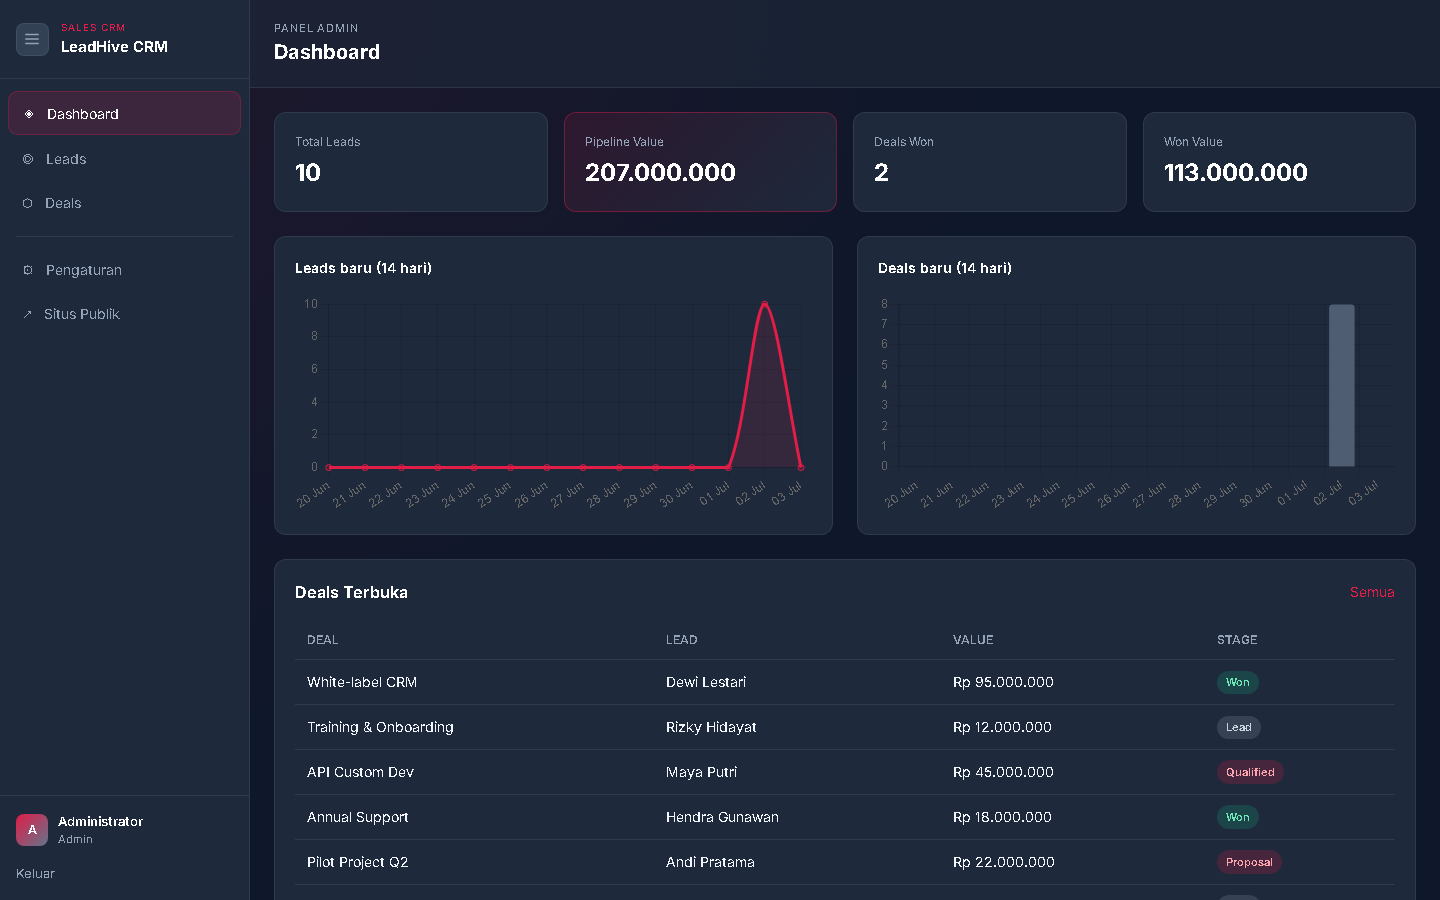Select the Deals Won card

click(990, 162)
